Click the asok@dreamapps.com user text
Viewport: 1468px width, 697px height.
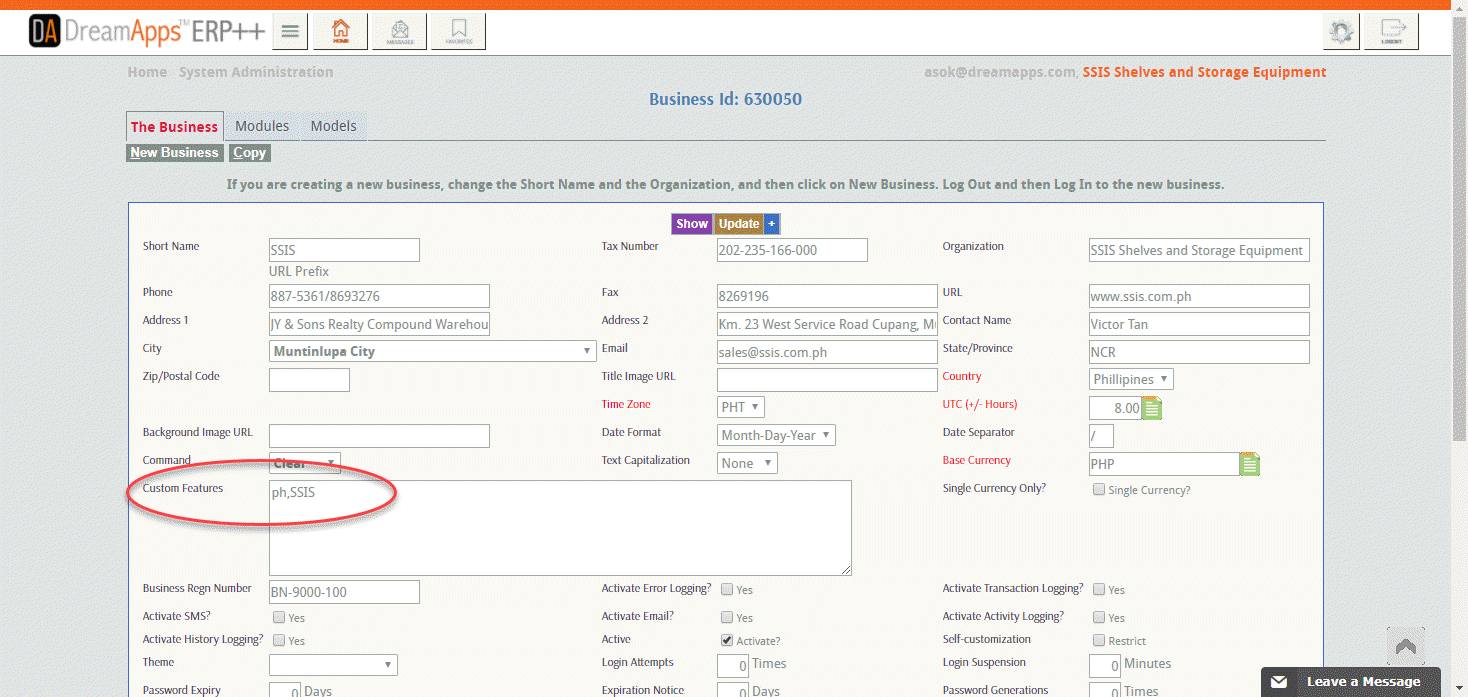[x=1000, y=72]
